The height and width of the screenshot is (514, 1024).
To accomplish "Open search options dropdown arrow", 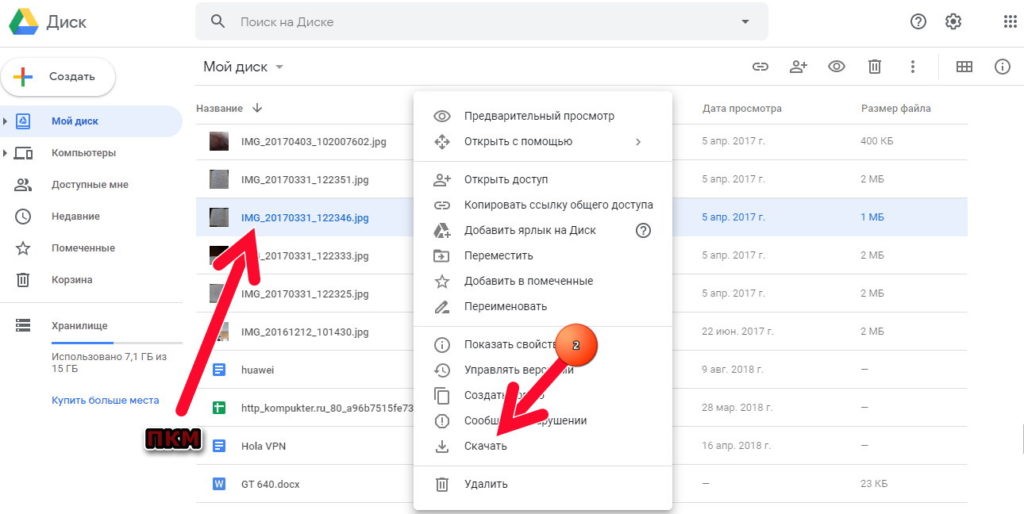I will click(744, 22).
